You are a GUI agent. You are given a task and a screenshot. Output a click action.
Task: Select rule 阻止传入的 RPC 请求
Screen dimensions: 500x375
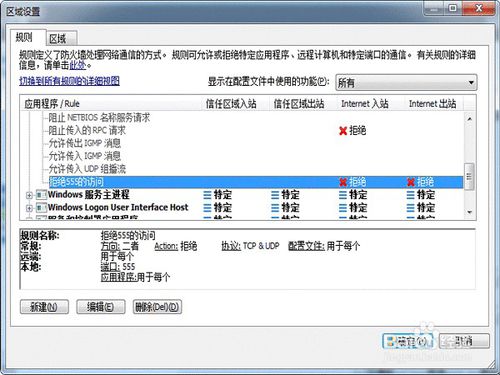tap(87, 130)
